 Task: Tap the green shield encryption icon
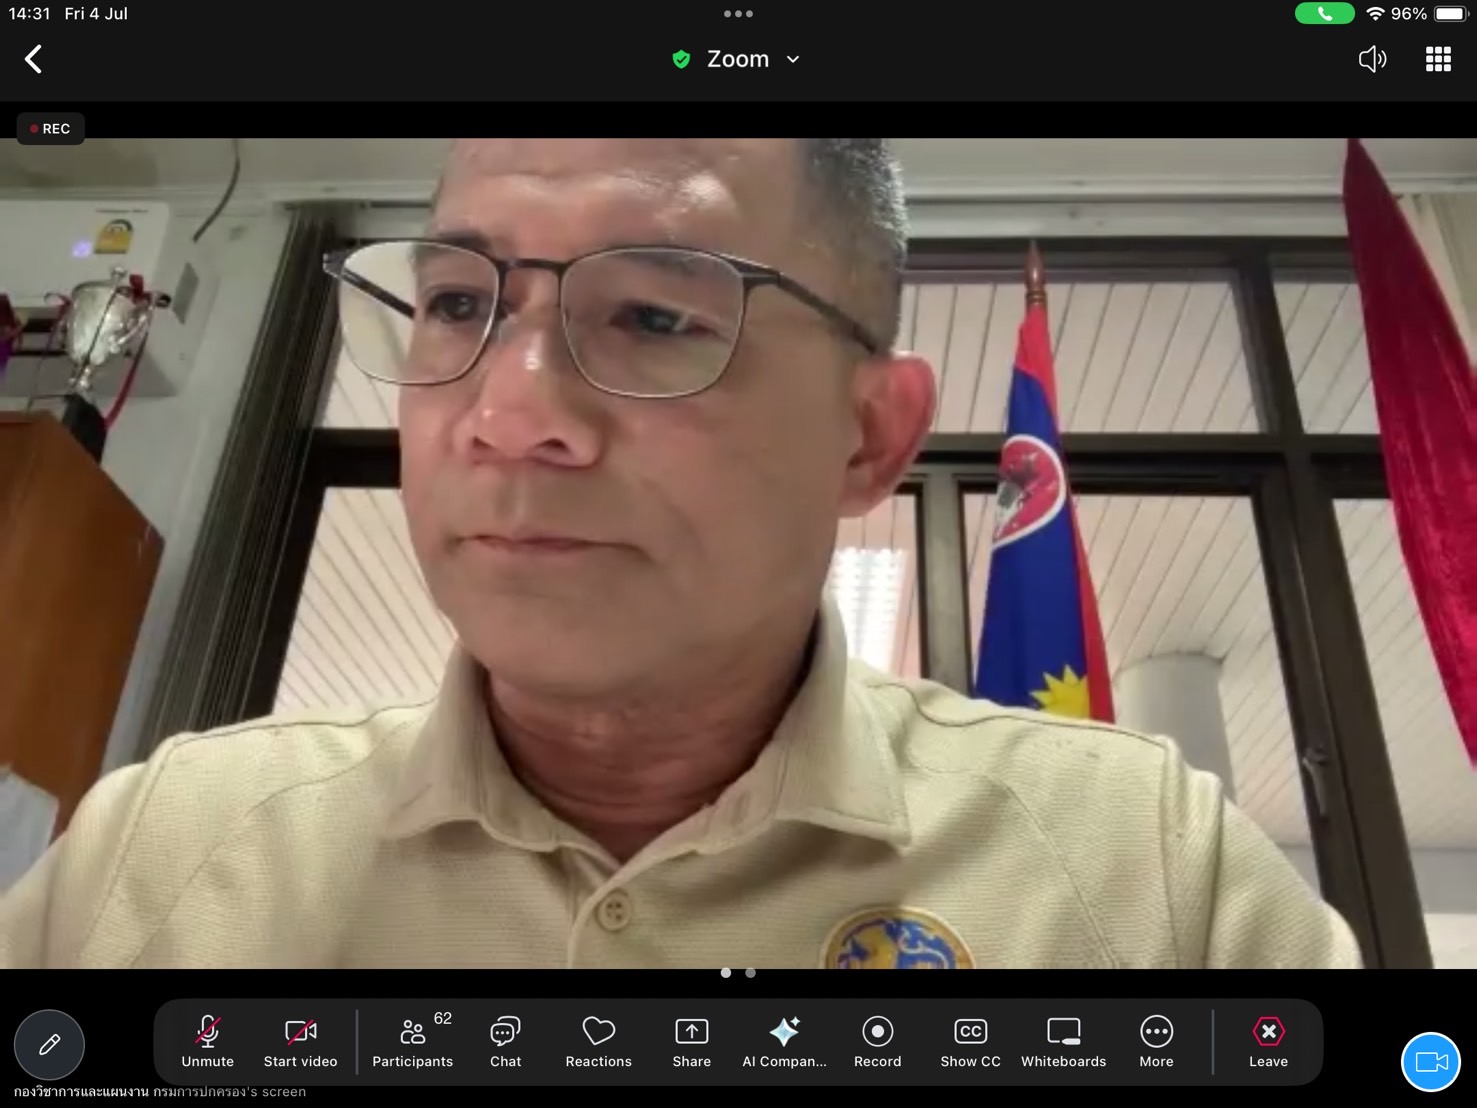click(x=681, y=59)
